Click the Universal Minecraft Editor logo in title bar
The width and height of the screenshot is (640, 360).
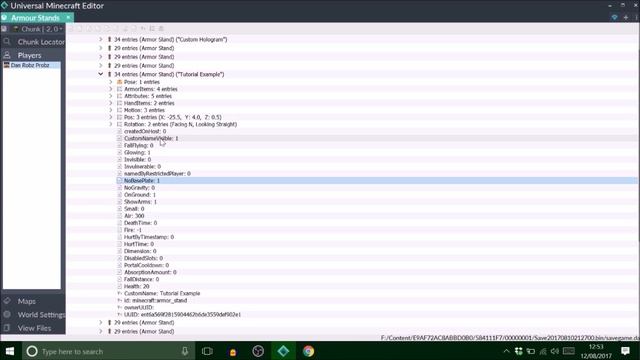[4, 5]
